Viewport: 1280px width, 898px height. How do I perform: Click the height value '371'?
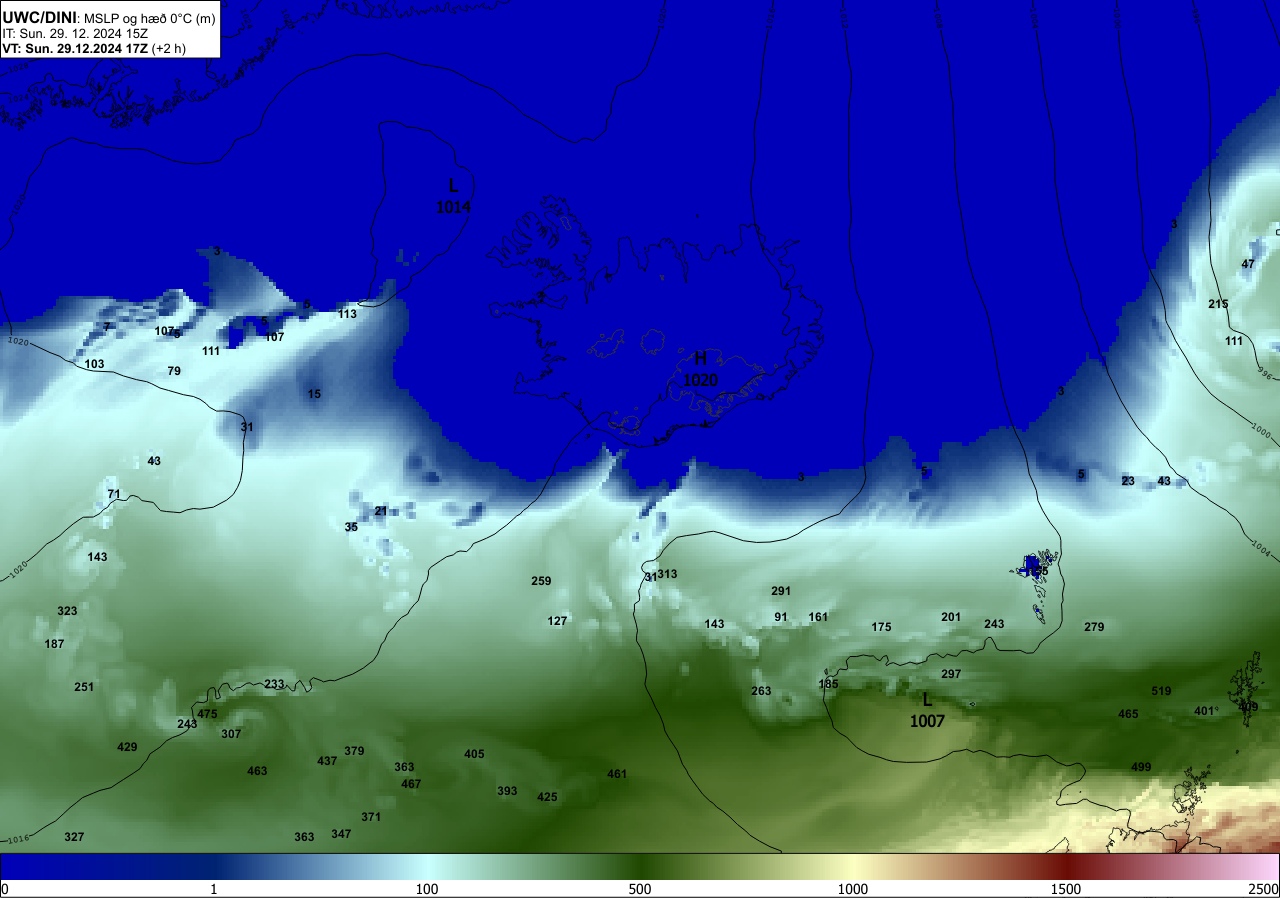pos(371,817)
